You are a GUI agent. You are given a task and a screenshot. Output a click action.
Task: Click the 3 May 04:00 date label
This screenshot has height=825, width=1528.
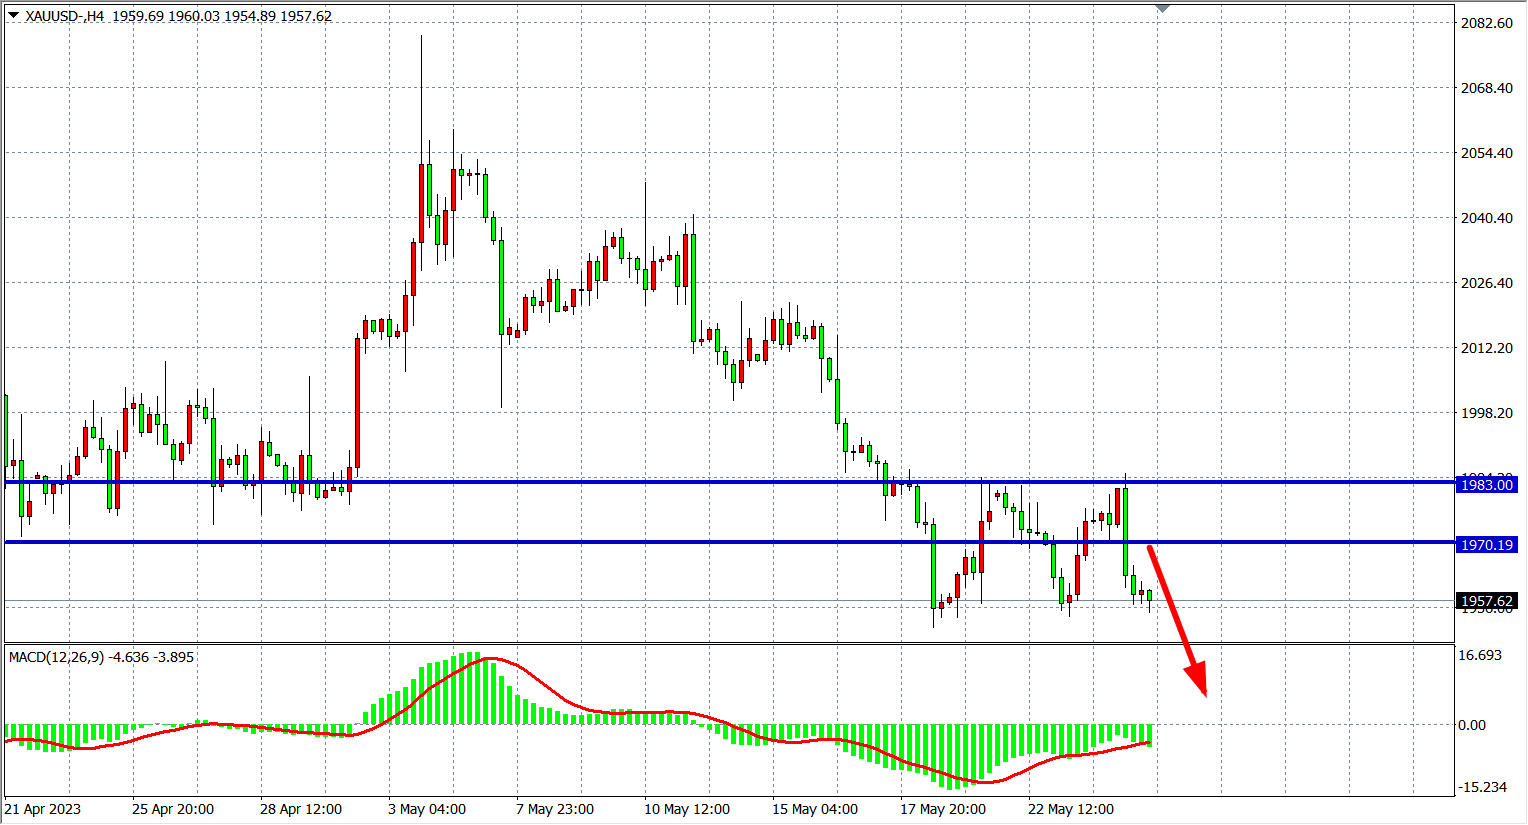[x=427, y=809]
